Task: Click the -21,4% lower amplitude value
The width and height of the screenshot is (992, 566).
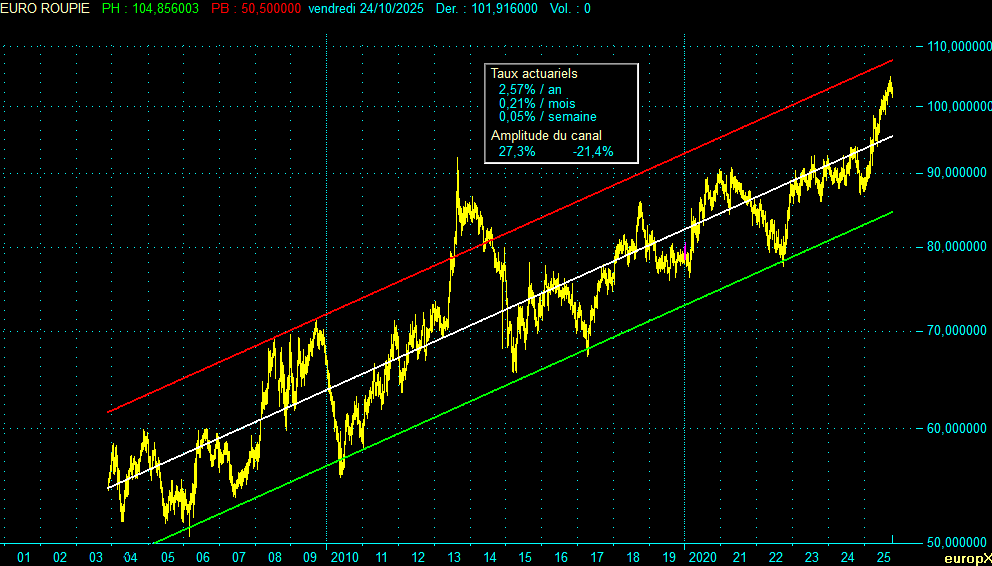Action: (592, 152)
